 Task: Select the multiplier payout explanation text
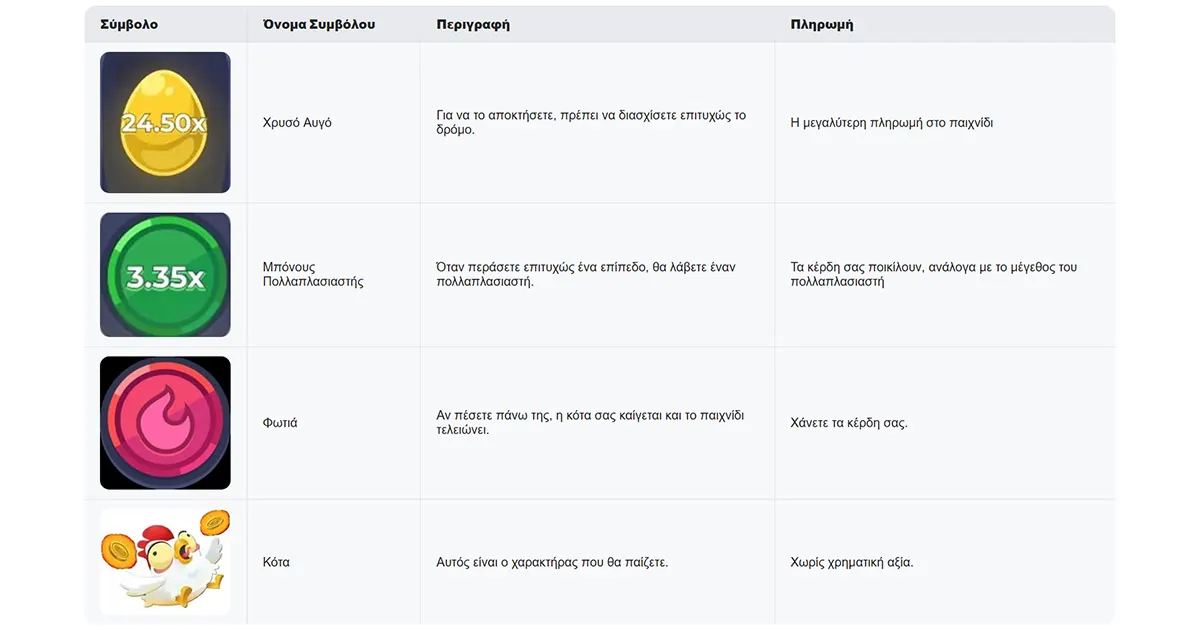(934, 274)
